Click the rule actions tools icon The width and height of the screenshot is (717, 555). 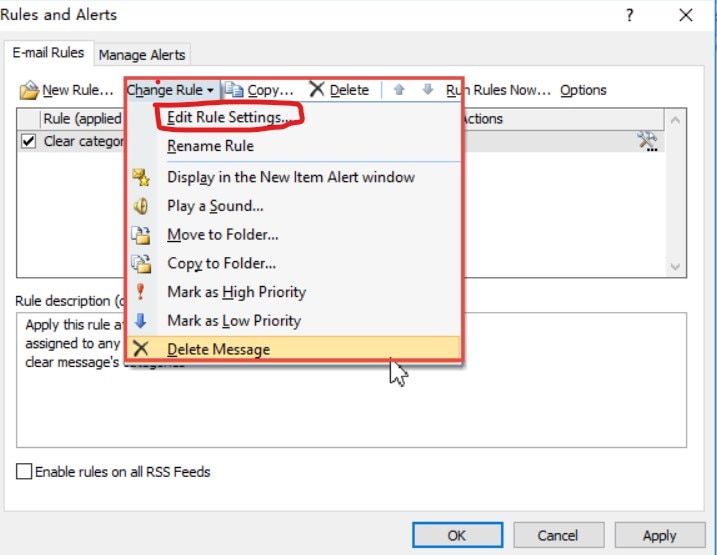pos(647,141)
